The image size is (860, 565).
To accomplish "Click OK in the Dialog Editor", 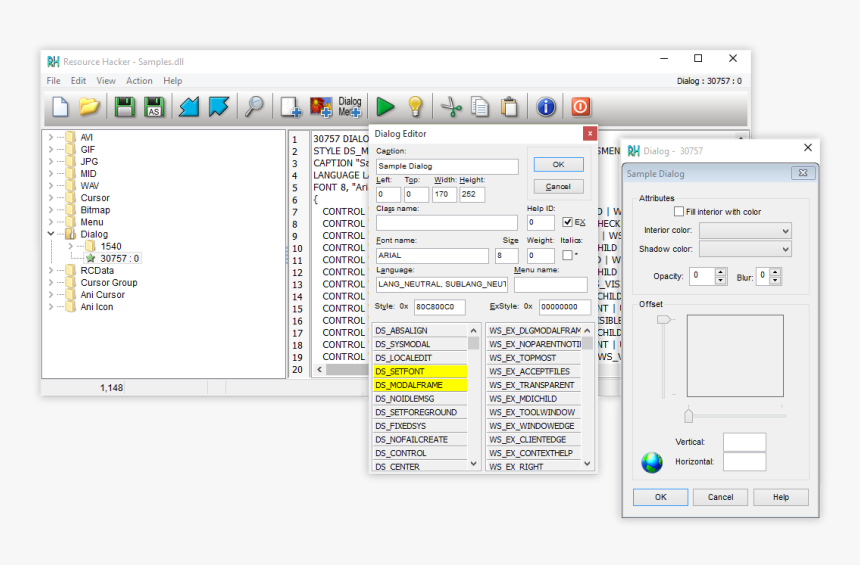I will tap(558, 164).
